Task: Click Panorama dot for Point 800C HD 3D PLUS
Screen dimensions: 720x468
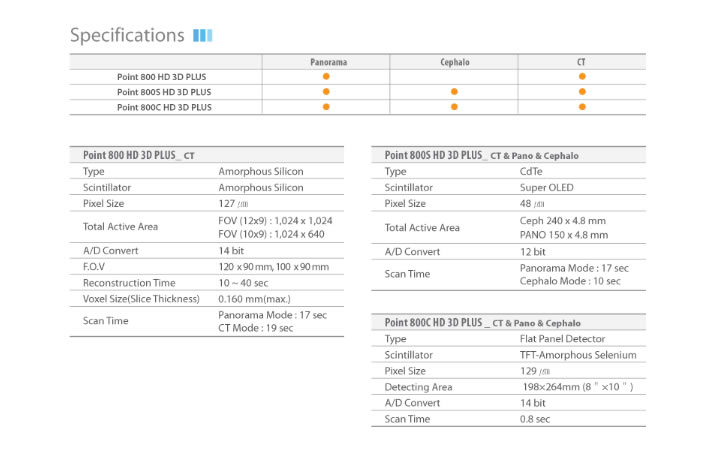Action: [326, 107]
